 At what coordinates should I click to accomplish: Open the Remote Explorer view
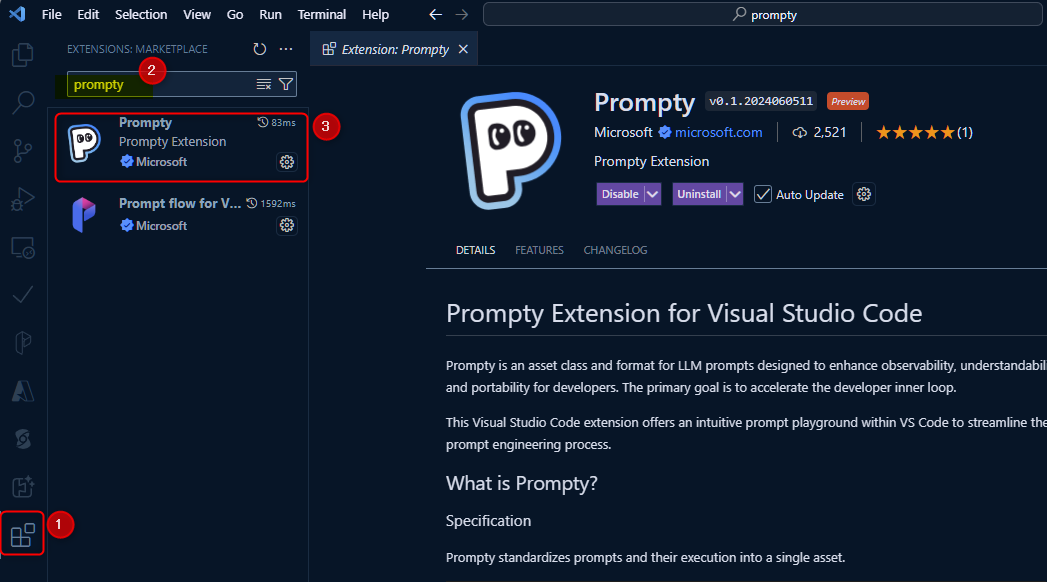tap(22, 247)
